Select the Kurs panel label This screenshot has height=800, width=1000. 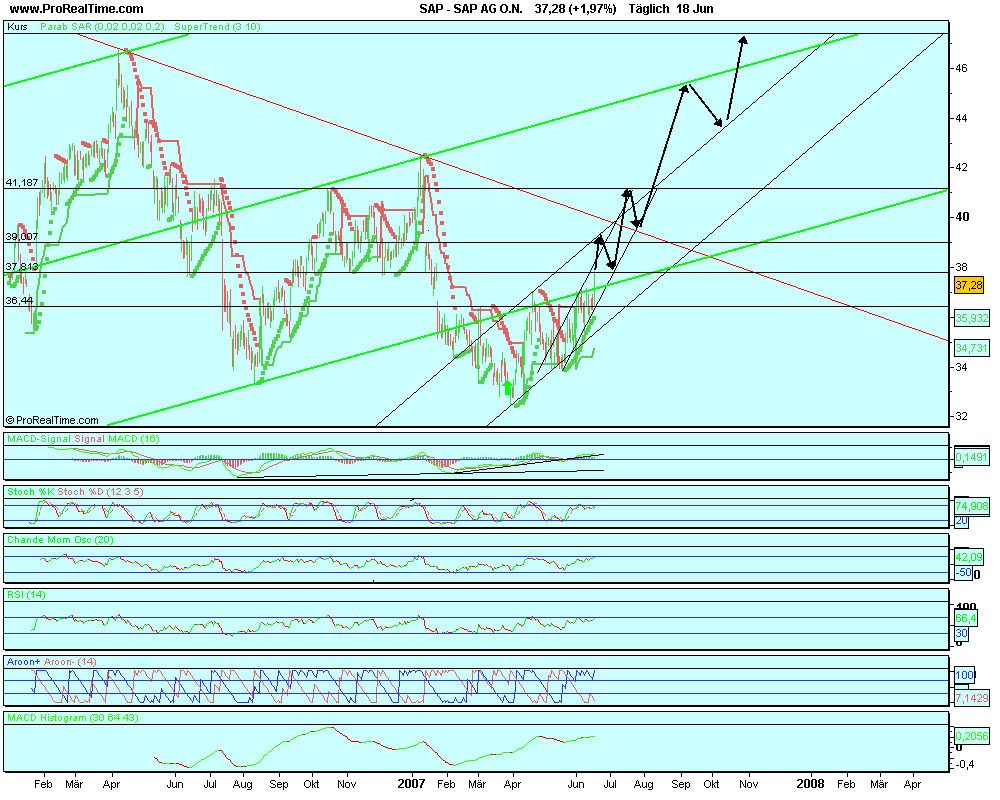click(17, 27)
